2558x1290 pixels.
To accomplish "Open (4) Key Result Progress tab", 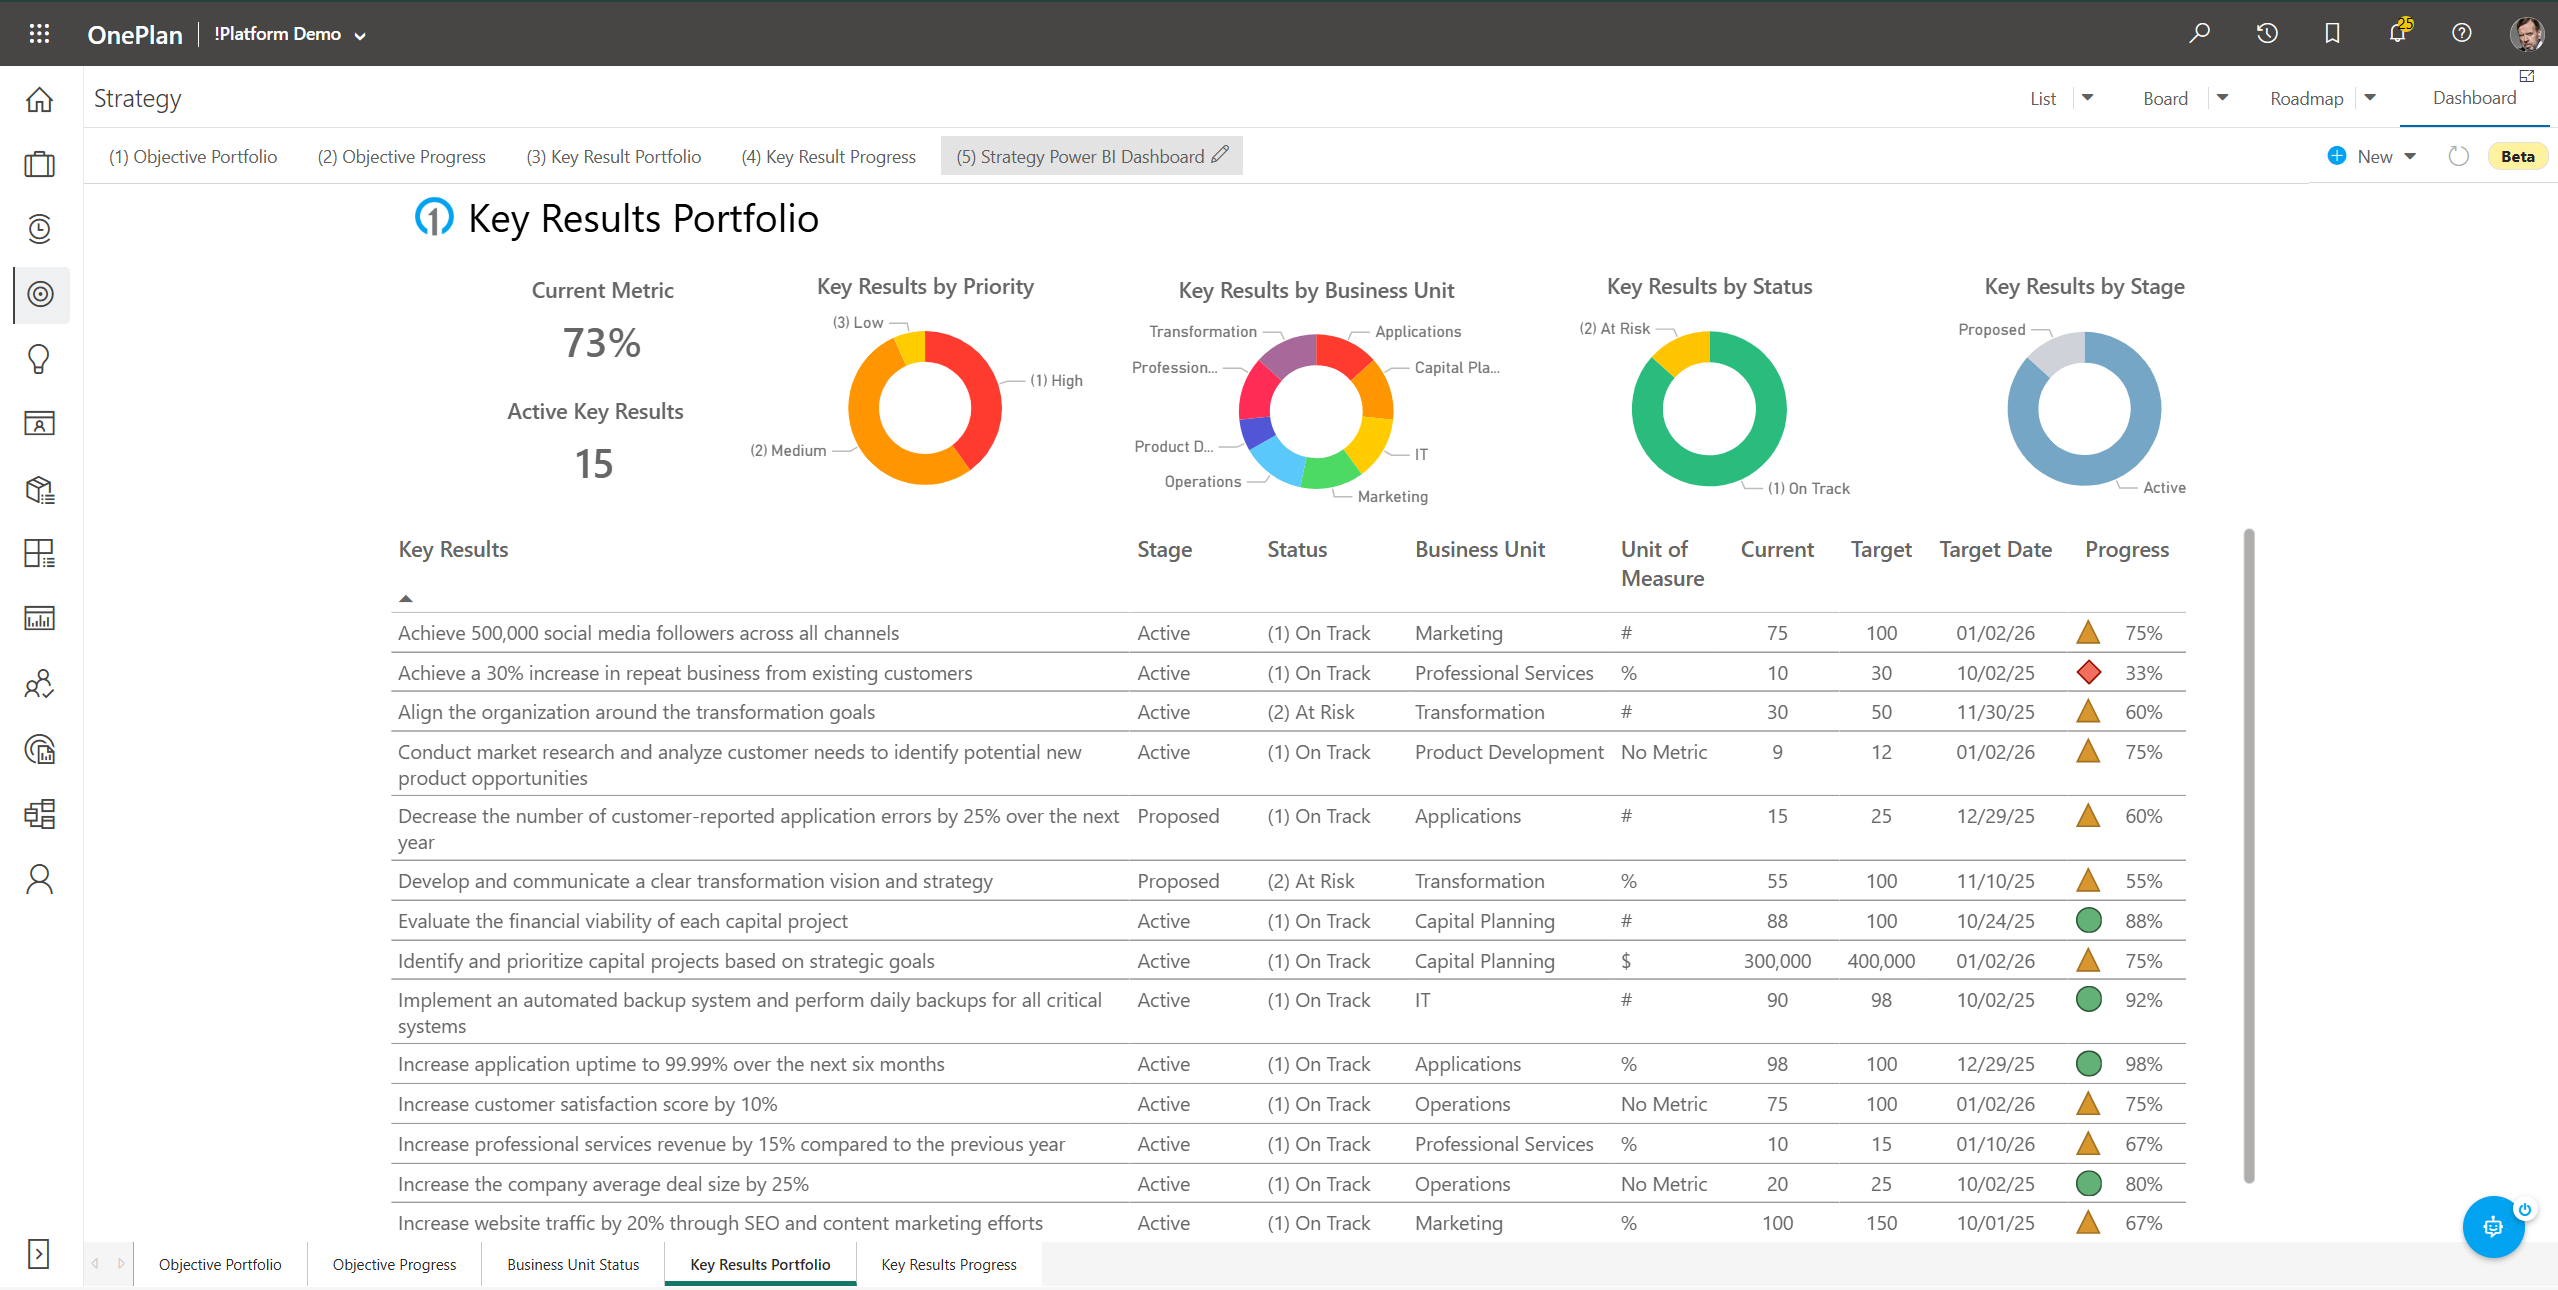I will pyautogui.click(x=828, y=157).
